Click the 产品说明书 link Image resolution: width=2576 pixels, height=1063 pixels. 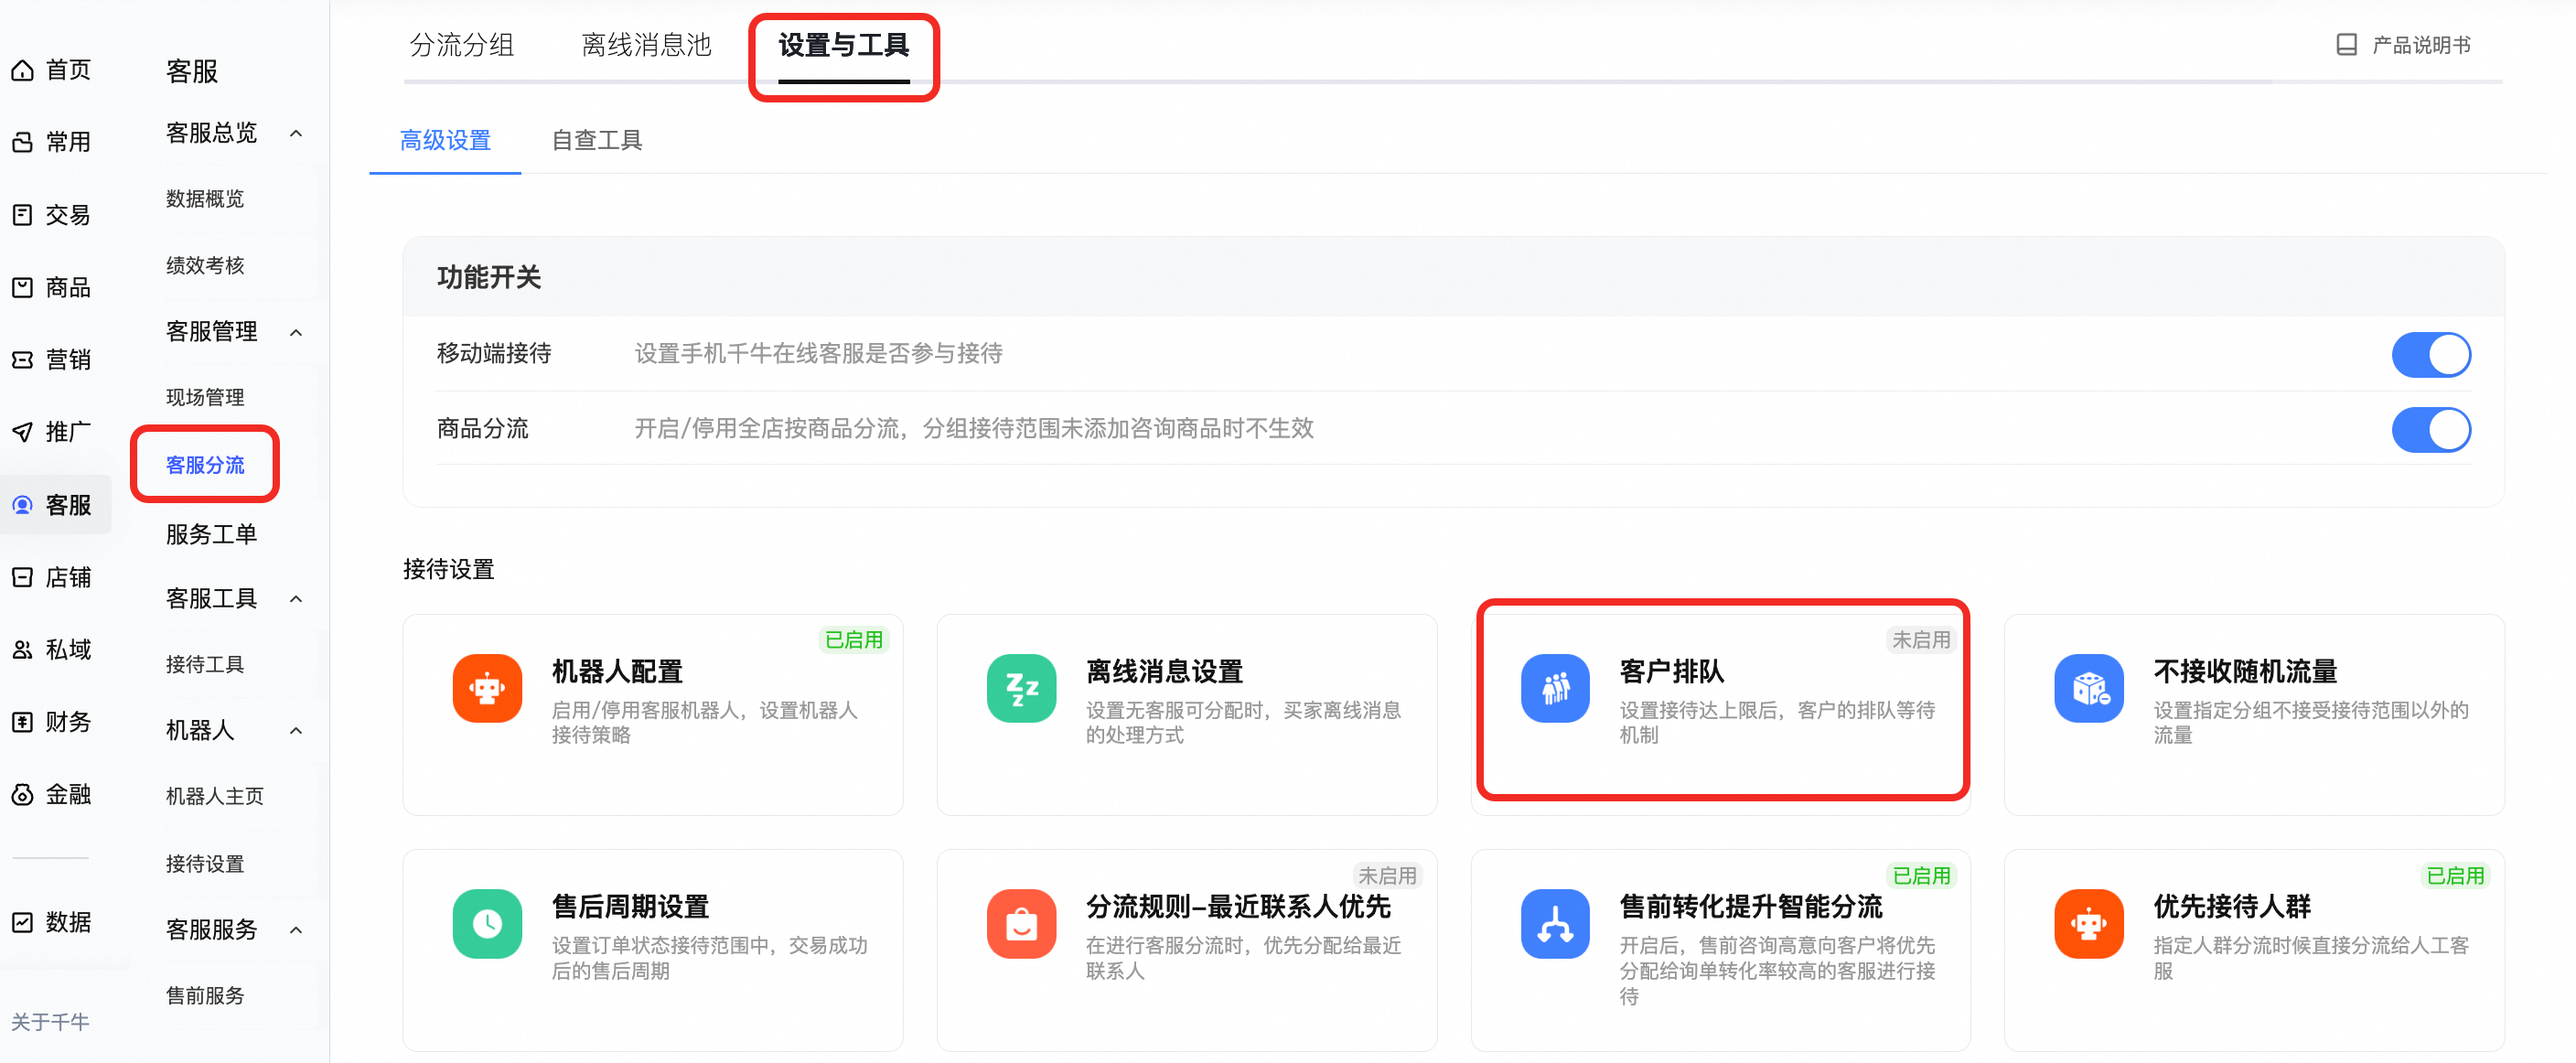[2421, 45]
